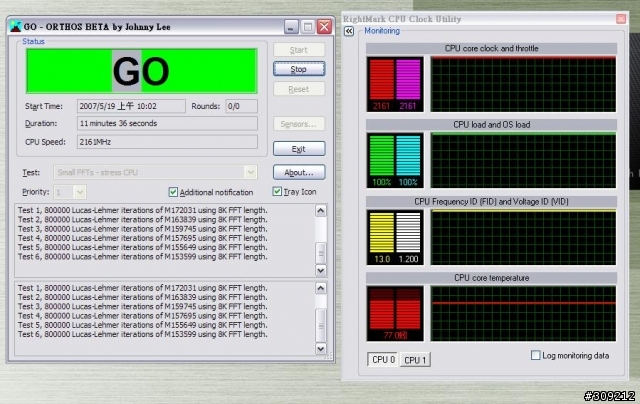Click the magenta throttle bar gauge
Screen dimensions: 640x404
408,80
